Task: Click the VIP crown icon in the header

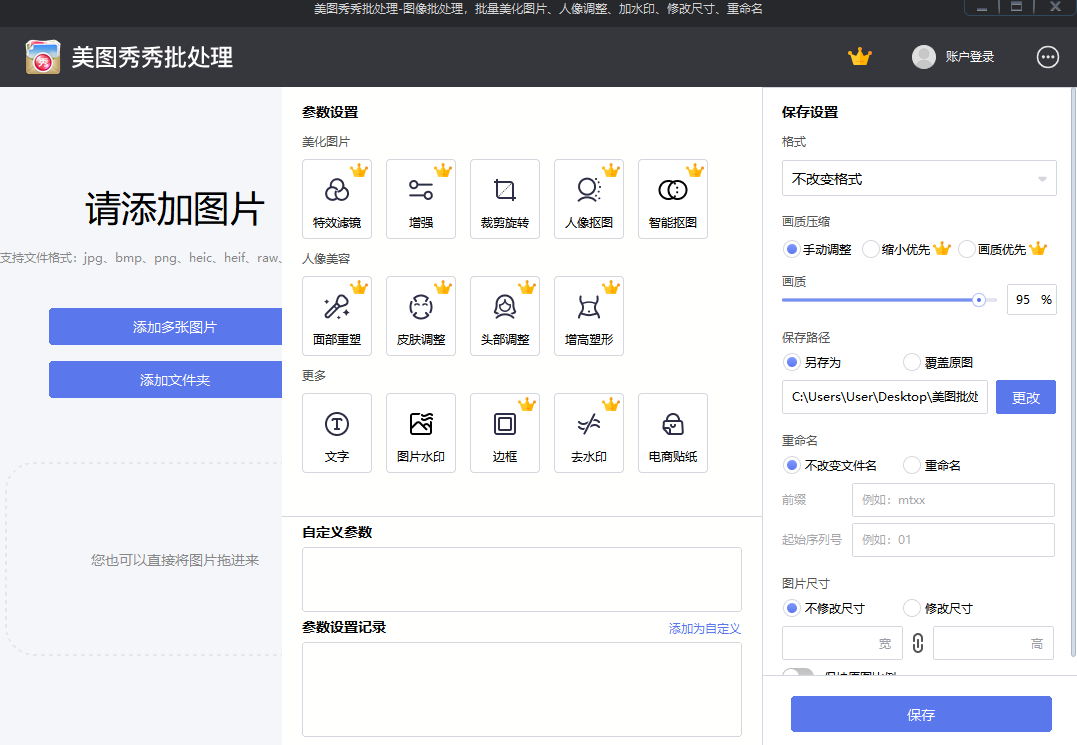Action: [860, 57]
